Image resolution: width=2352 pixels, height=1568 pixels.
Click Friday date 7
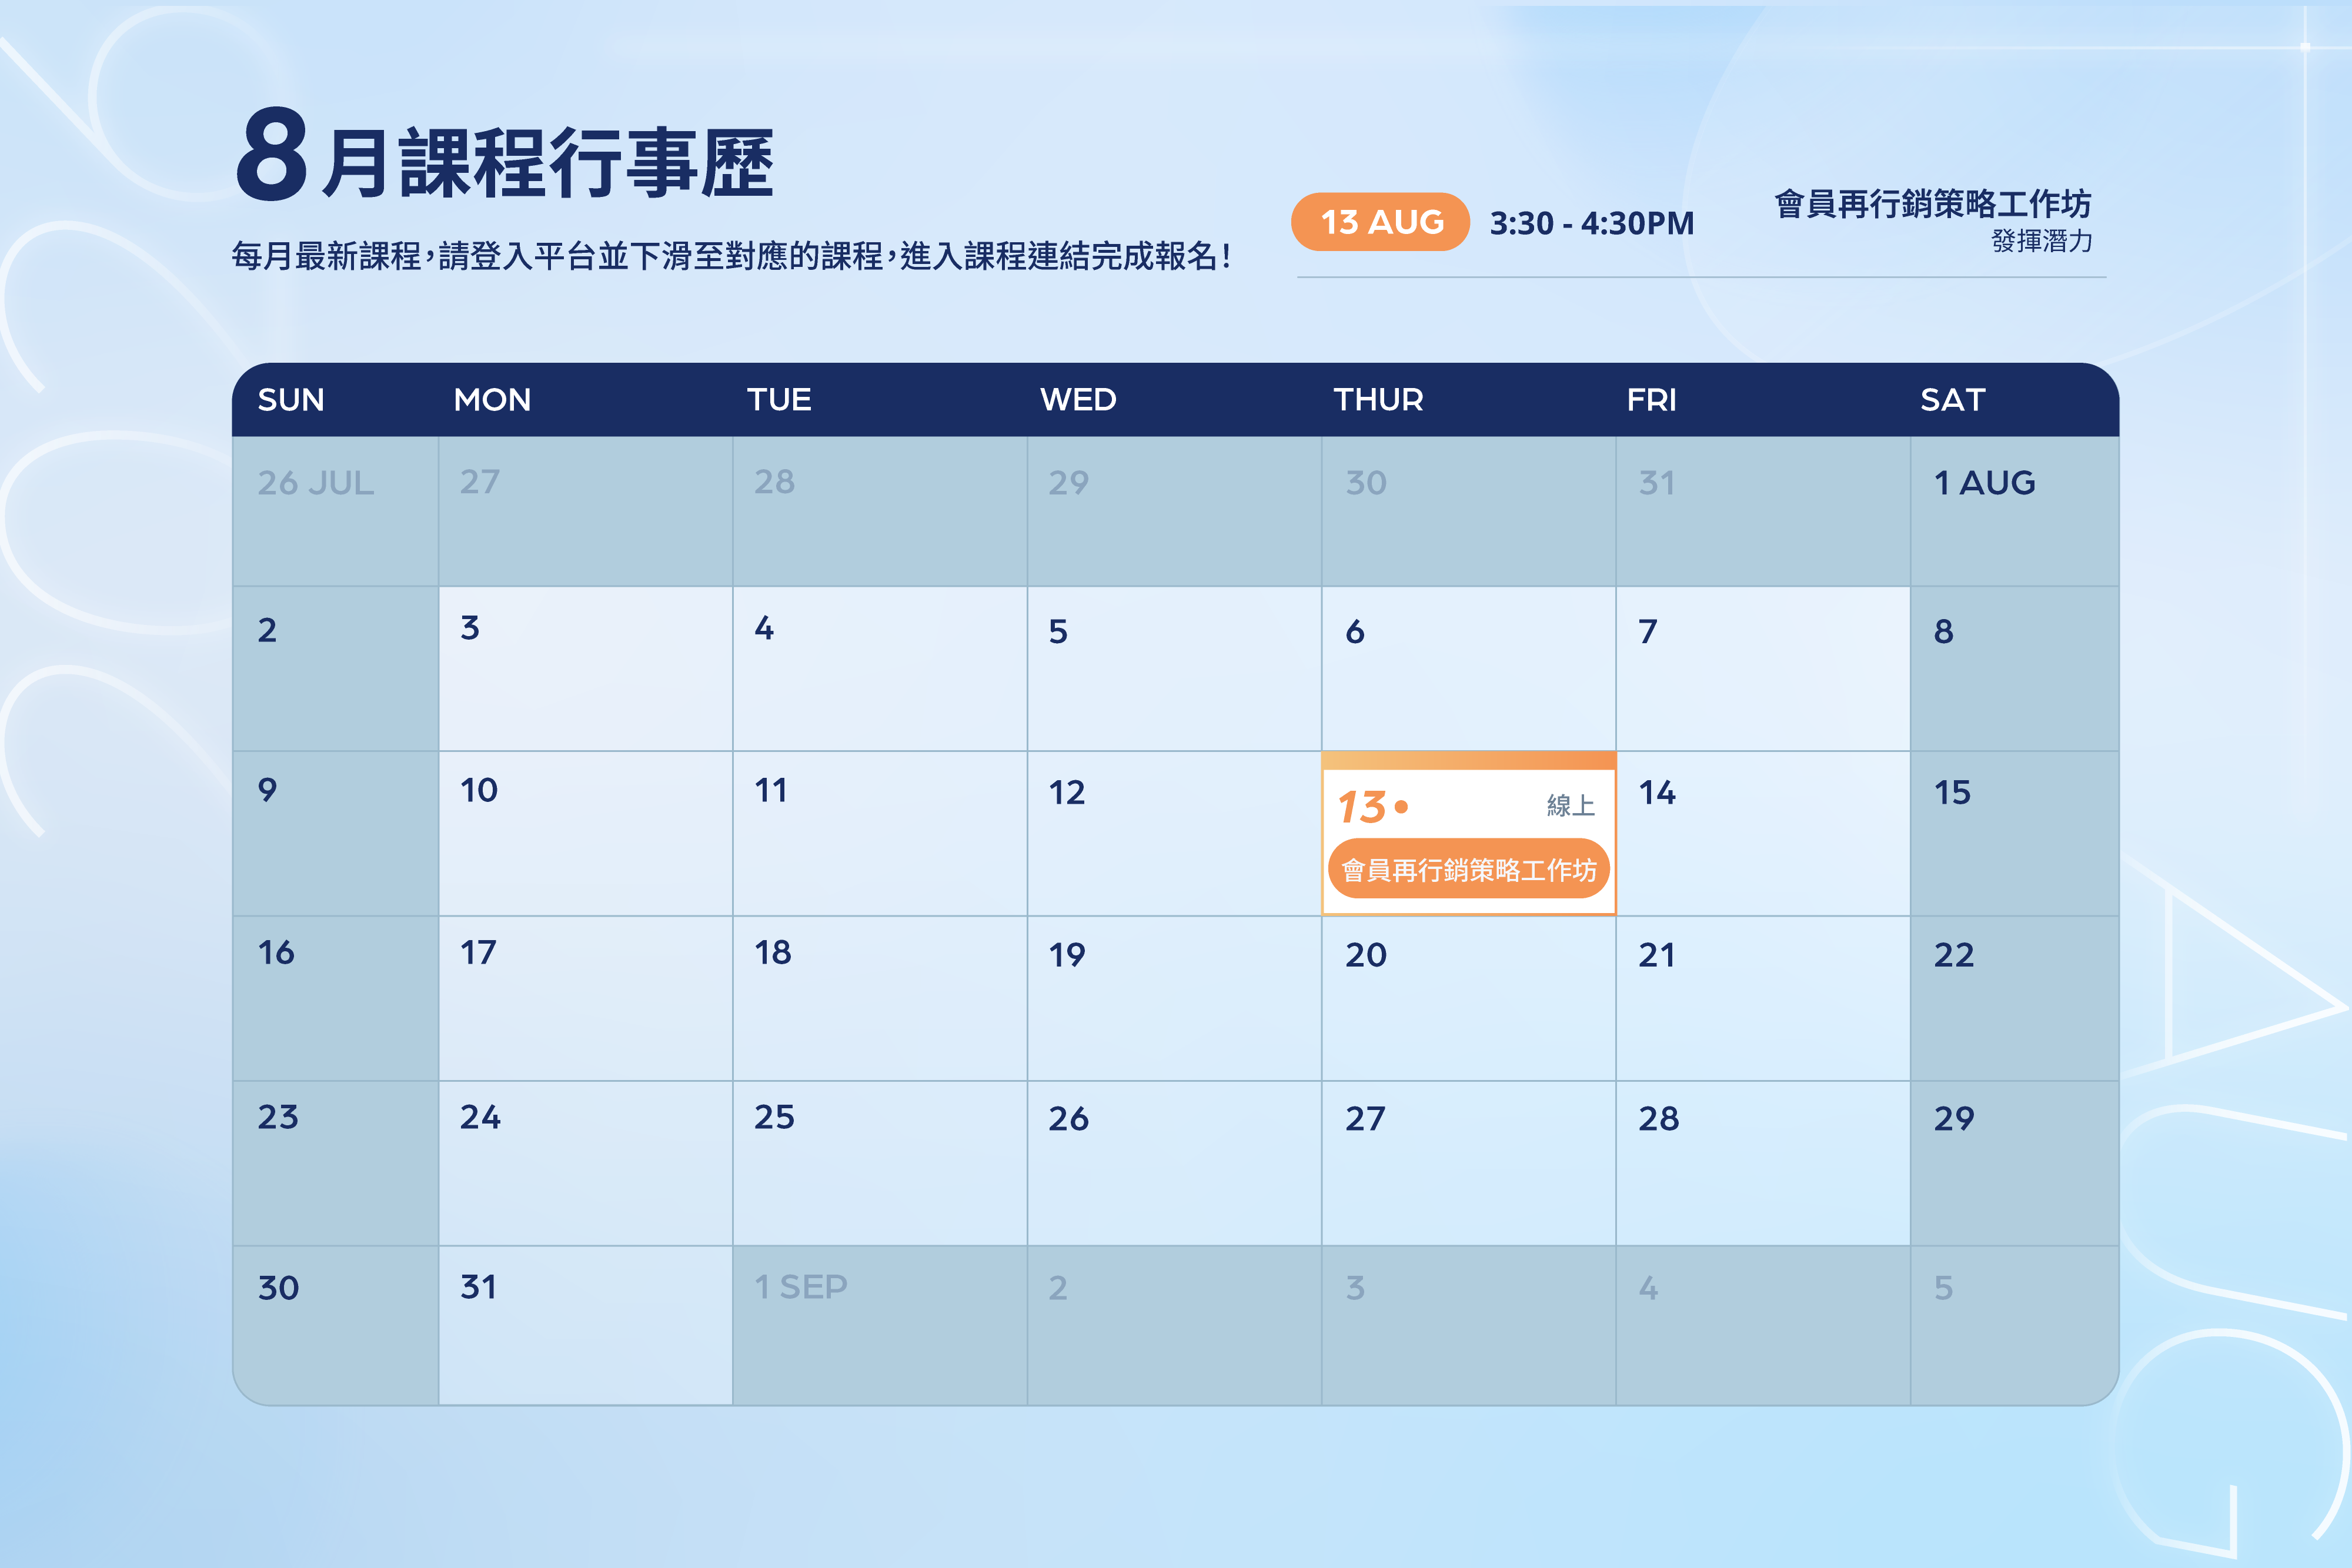(1648, 631)
